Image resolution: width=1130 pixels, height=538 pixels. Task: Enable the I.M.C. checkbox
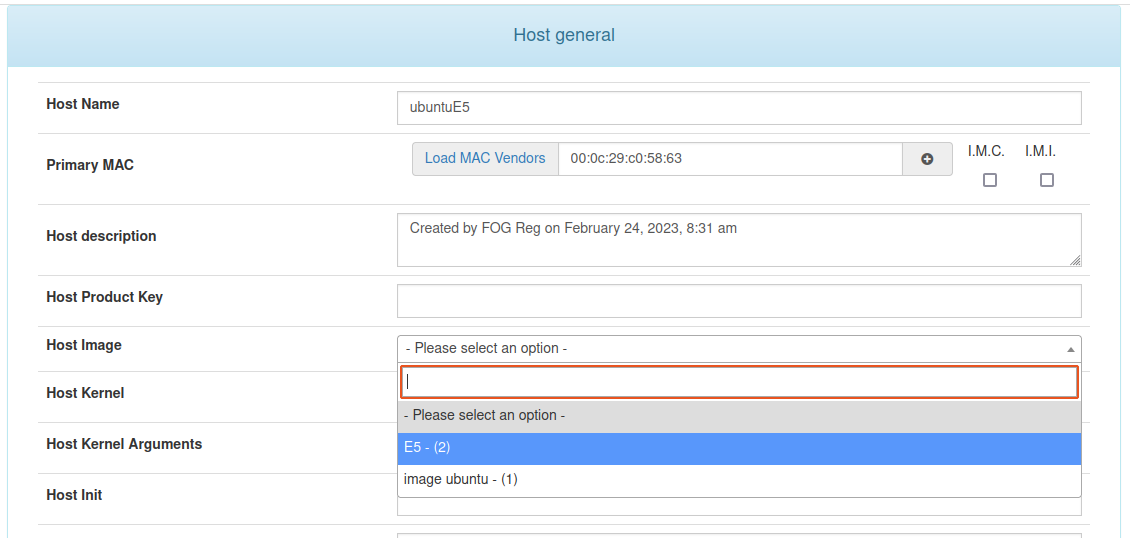(x=990, y=180)
